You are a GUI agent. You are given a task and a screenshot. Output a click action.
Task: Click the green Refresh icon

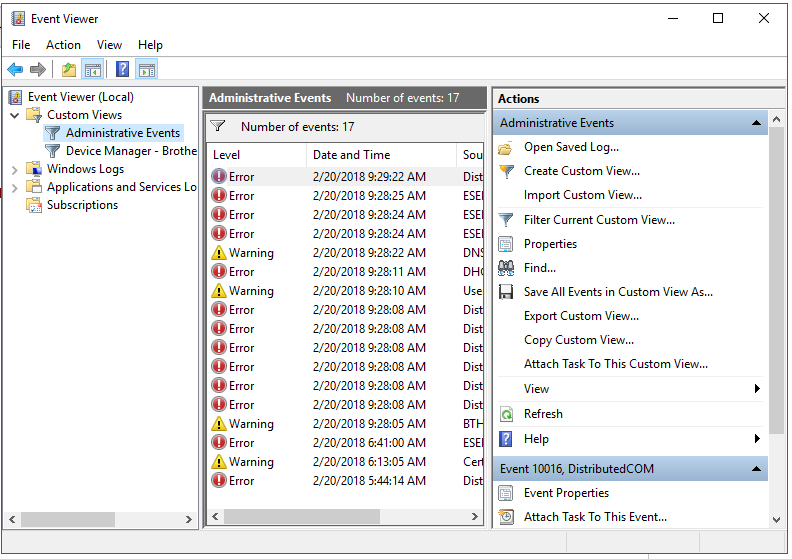[506, 414]
